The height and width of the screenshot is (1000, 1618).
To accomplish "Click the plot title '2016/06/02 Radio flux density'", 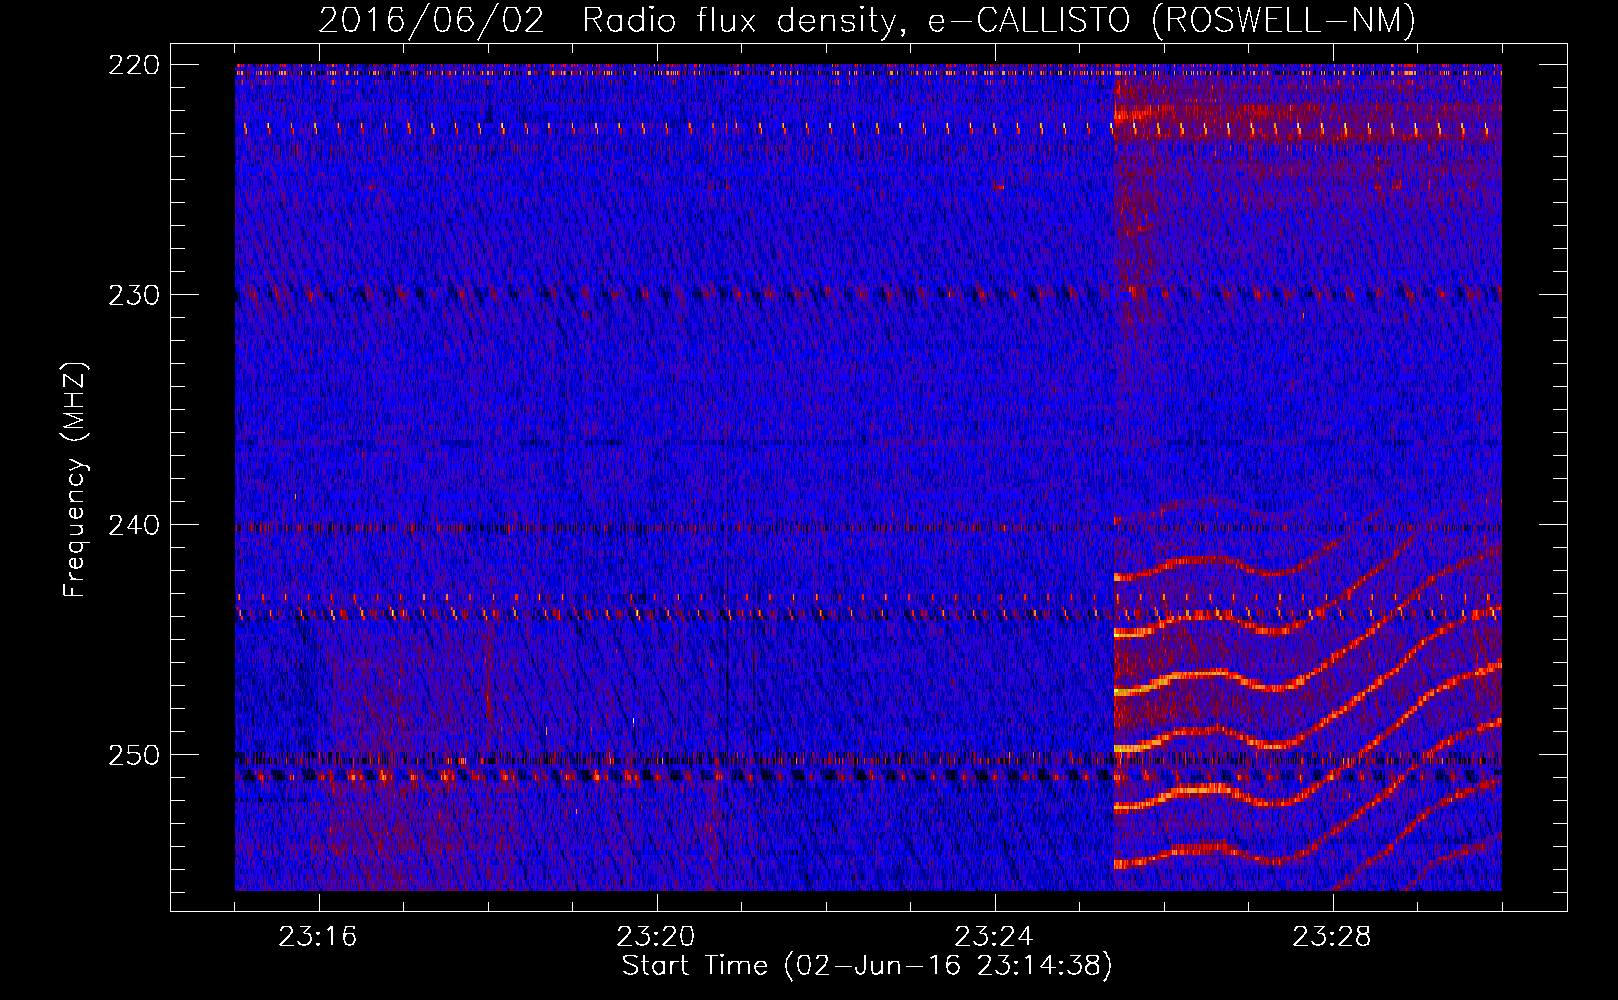I will tap(867, 20).
